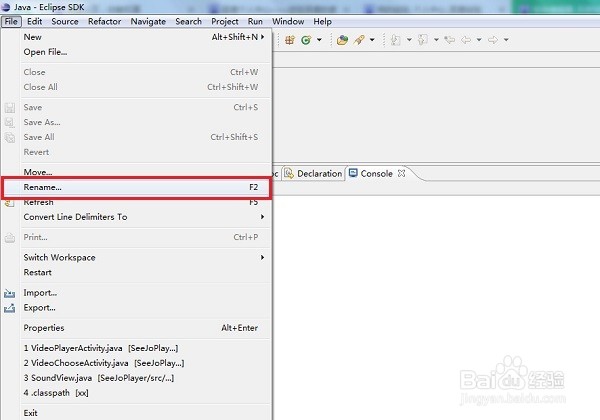Image resolution: width=600 pixels, height=420 pixels.
Task: Open the Previous Annotation dropdown arrow
Action: click(436, 40)
